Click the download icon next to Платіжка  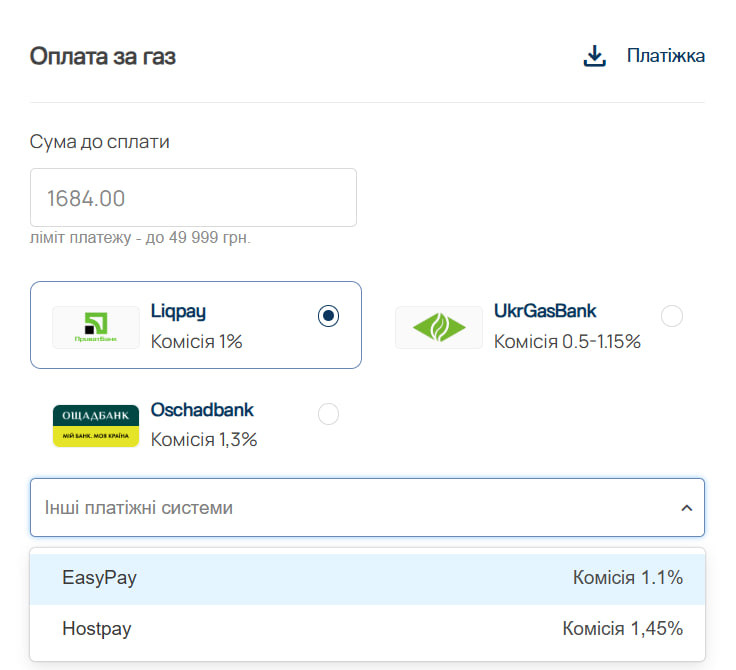[x=595, y=56]
